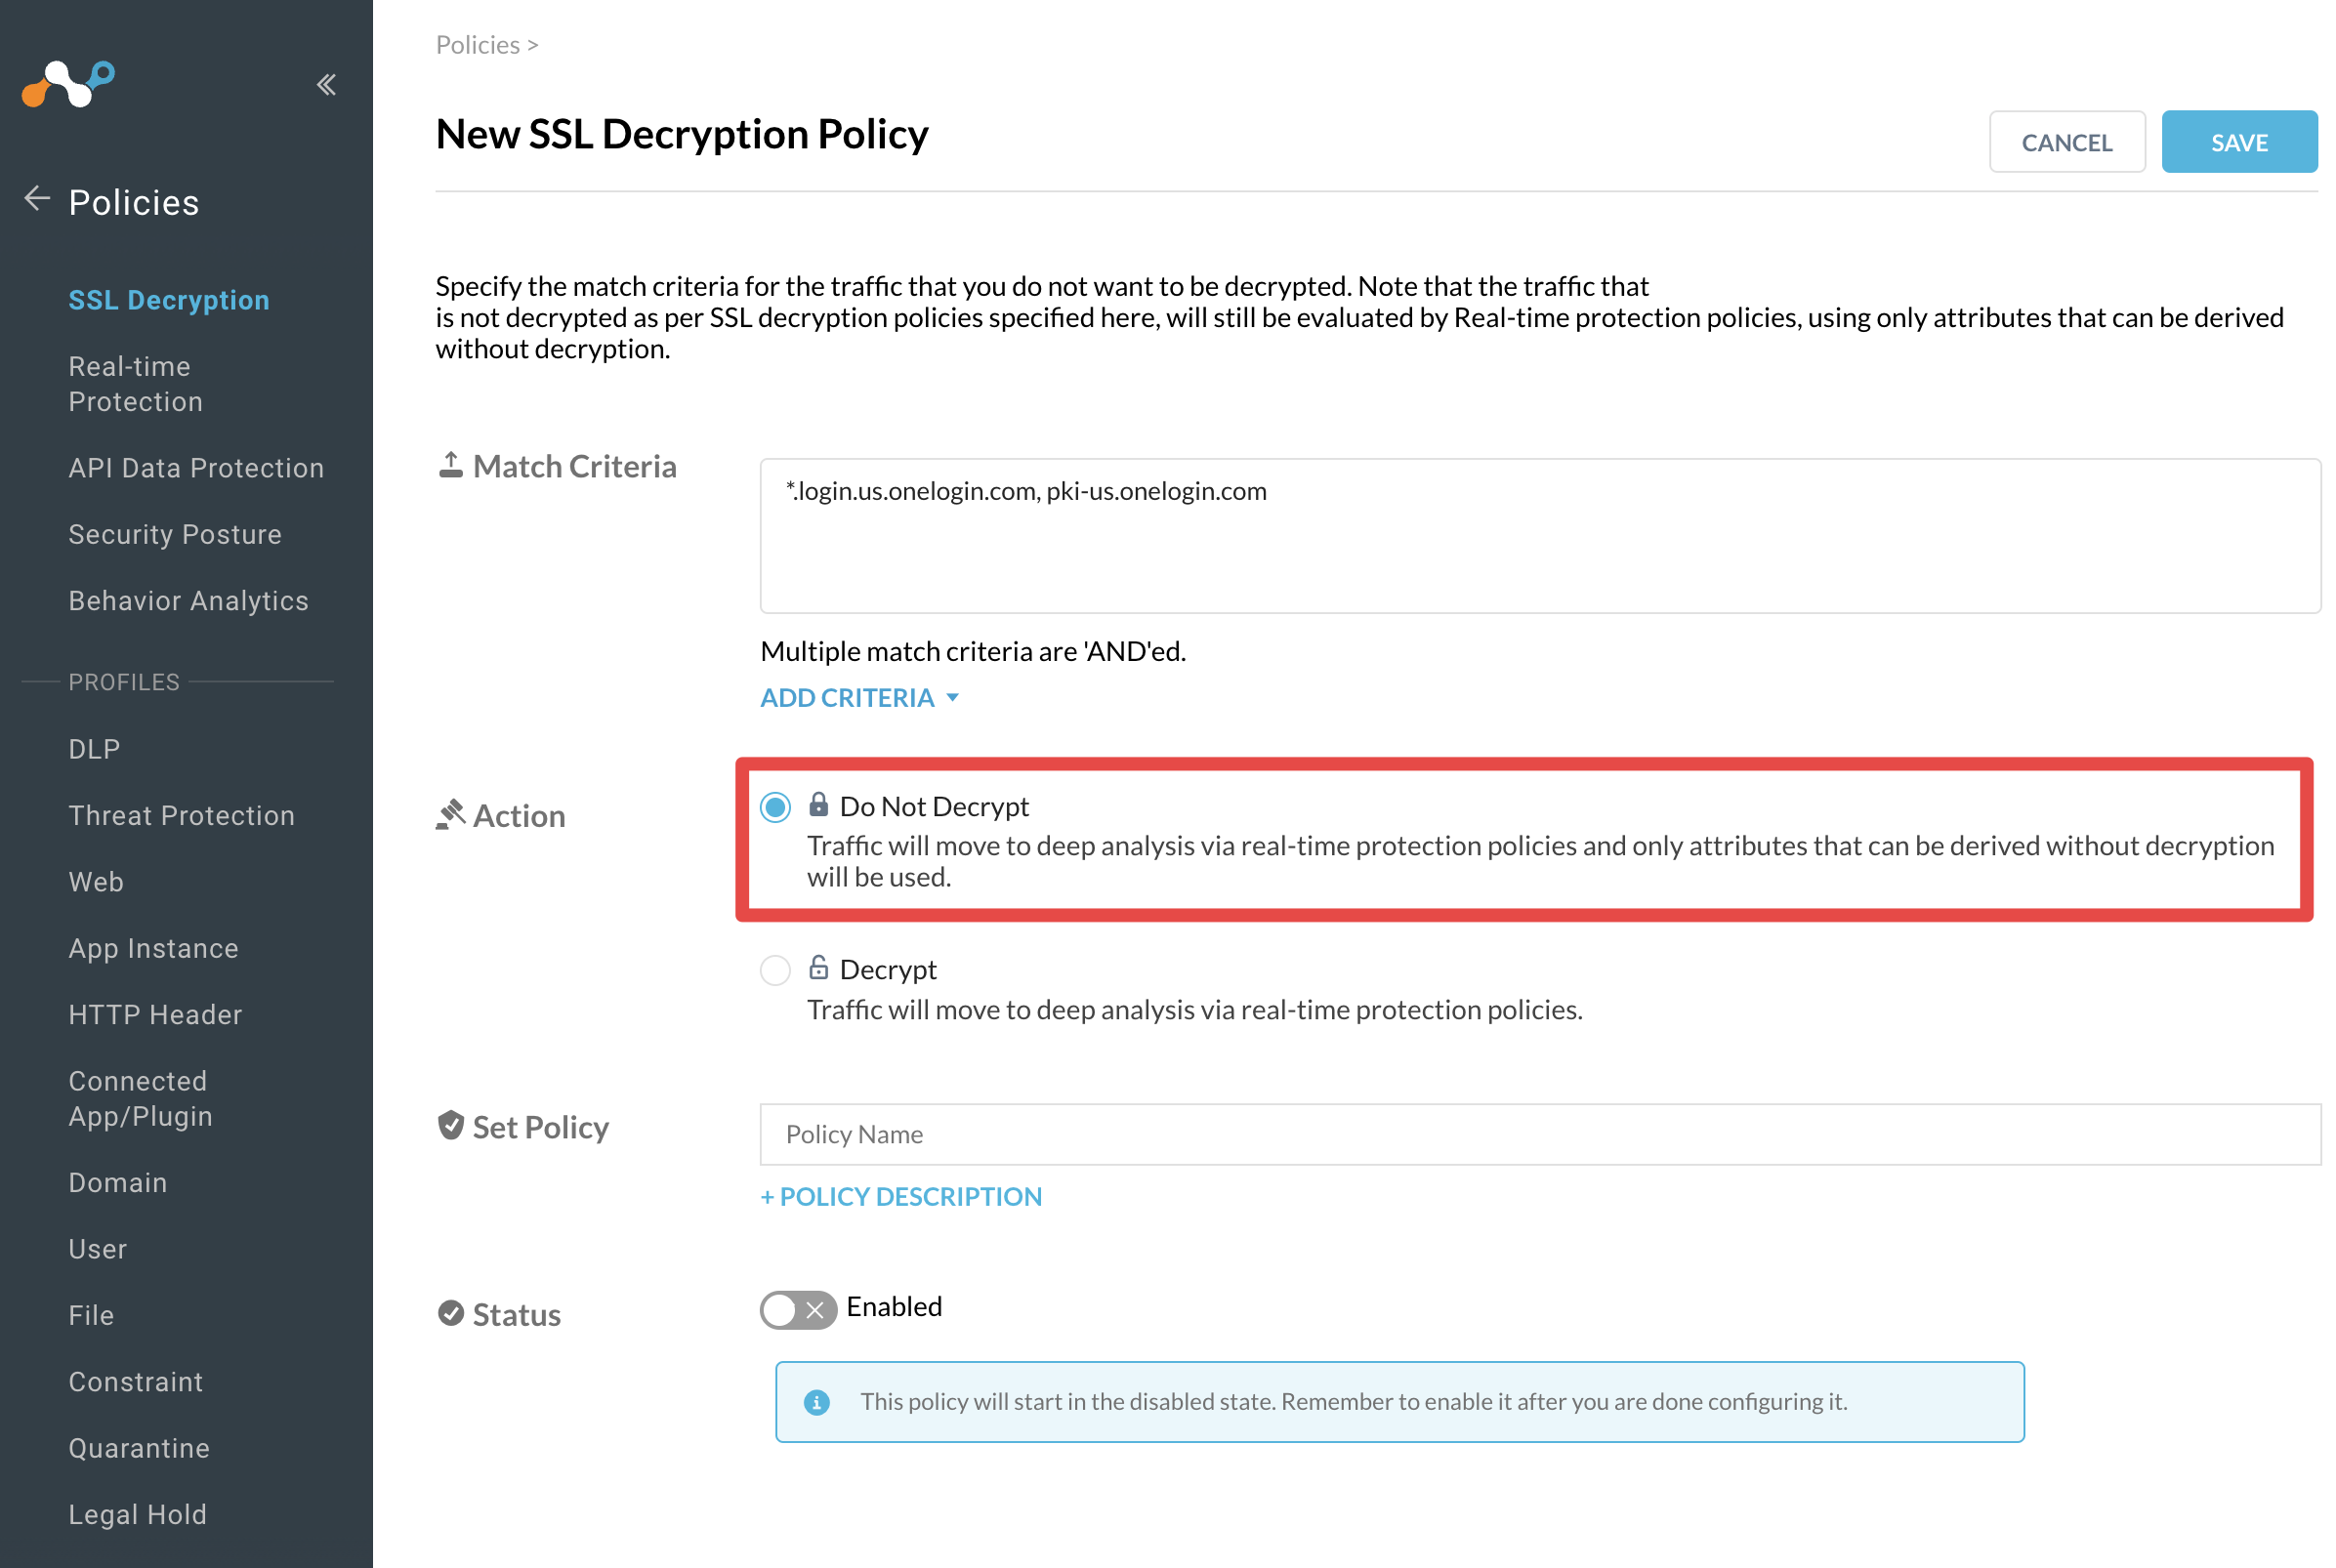This screenshot has width=2336, height=1568.
Task: Click the back arrow beside Policies
Action: 37,199
